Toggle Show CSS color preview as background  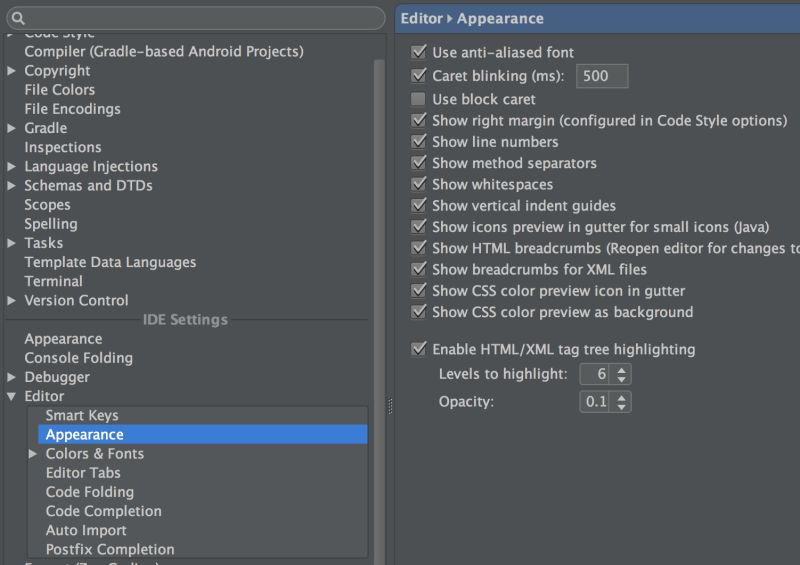[418, 312]
